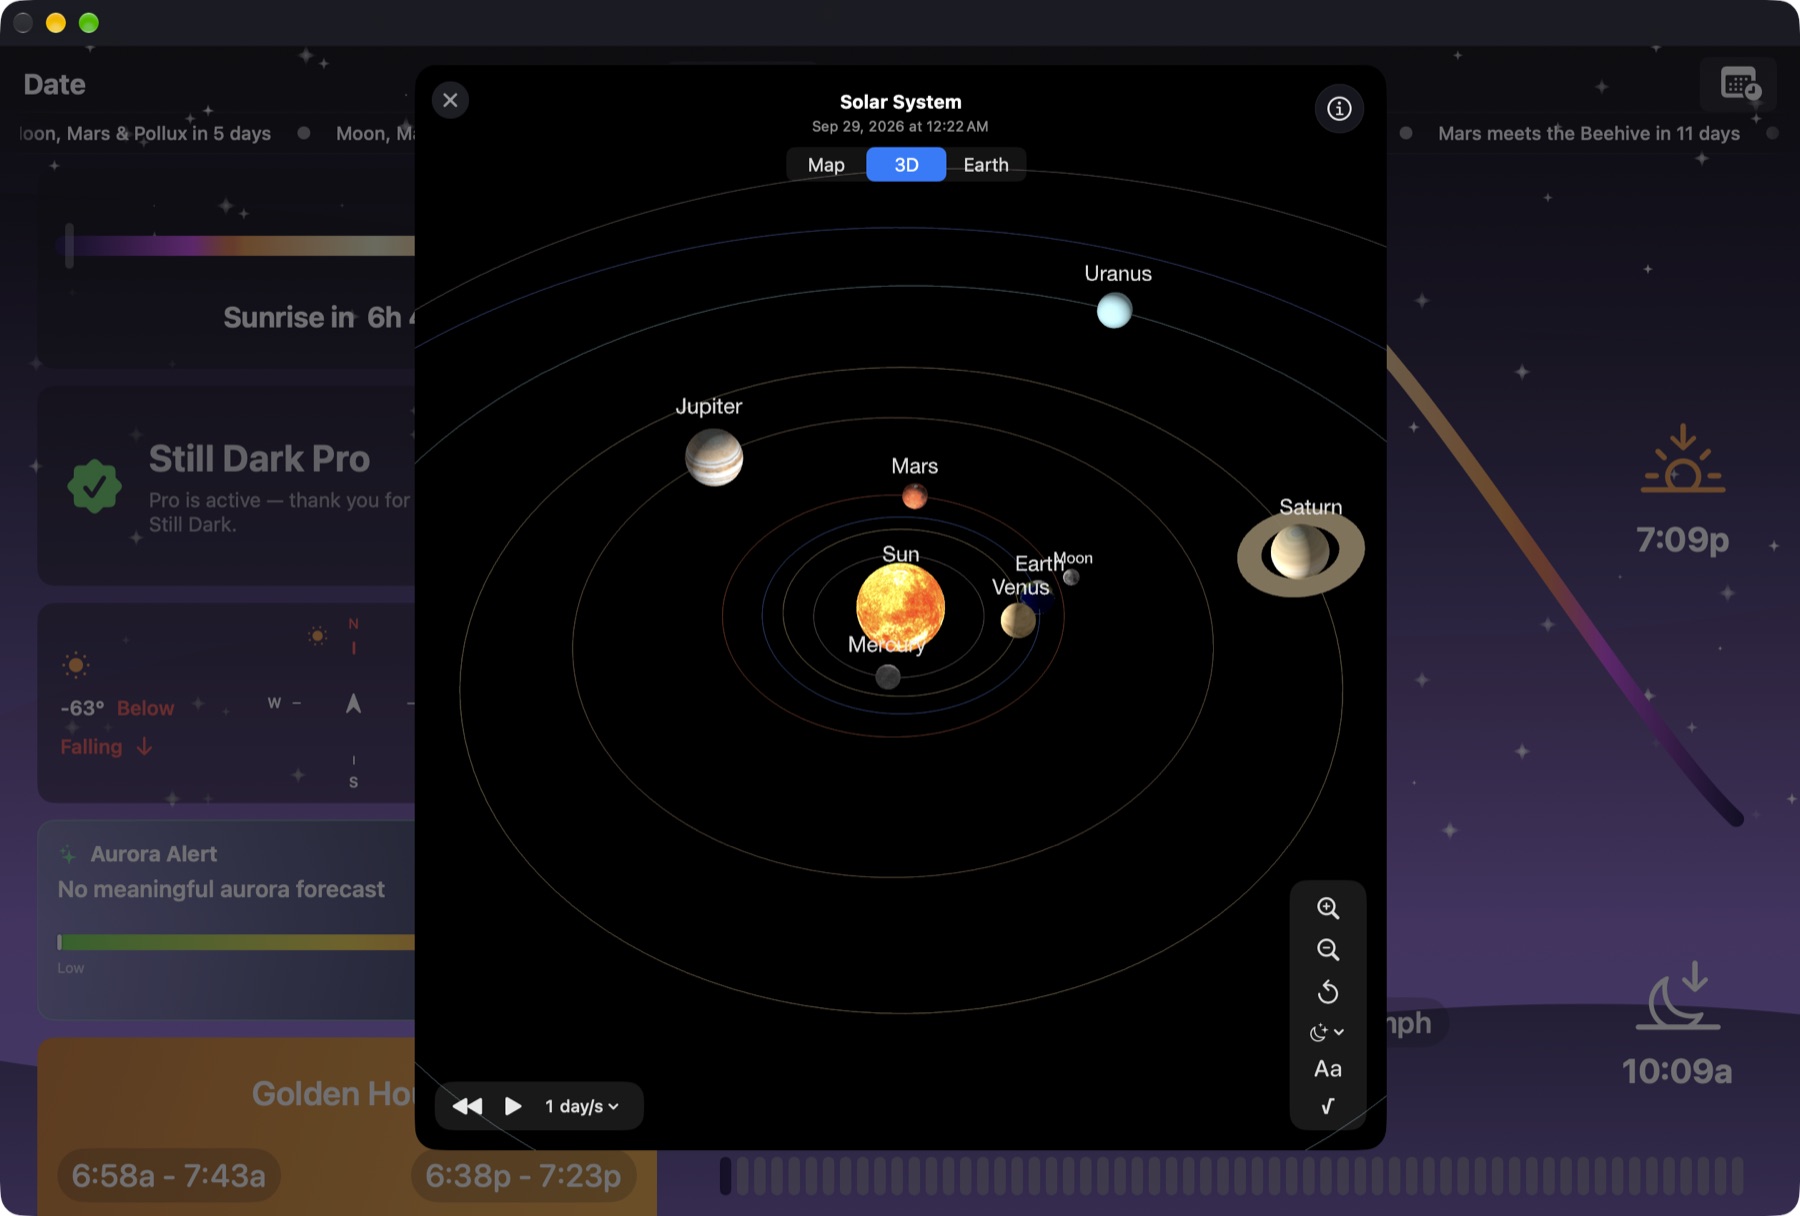Toggle planet labels with Aa button
Screen dimensions: 1800x1216
coord(1328,1069)
